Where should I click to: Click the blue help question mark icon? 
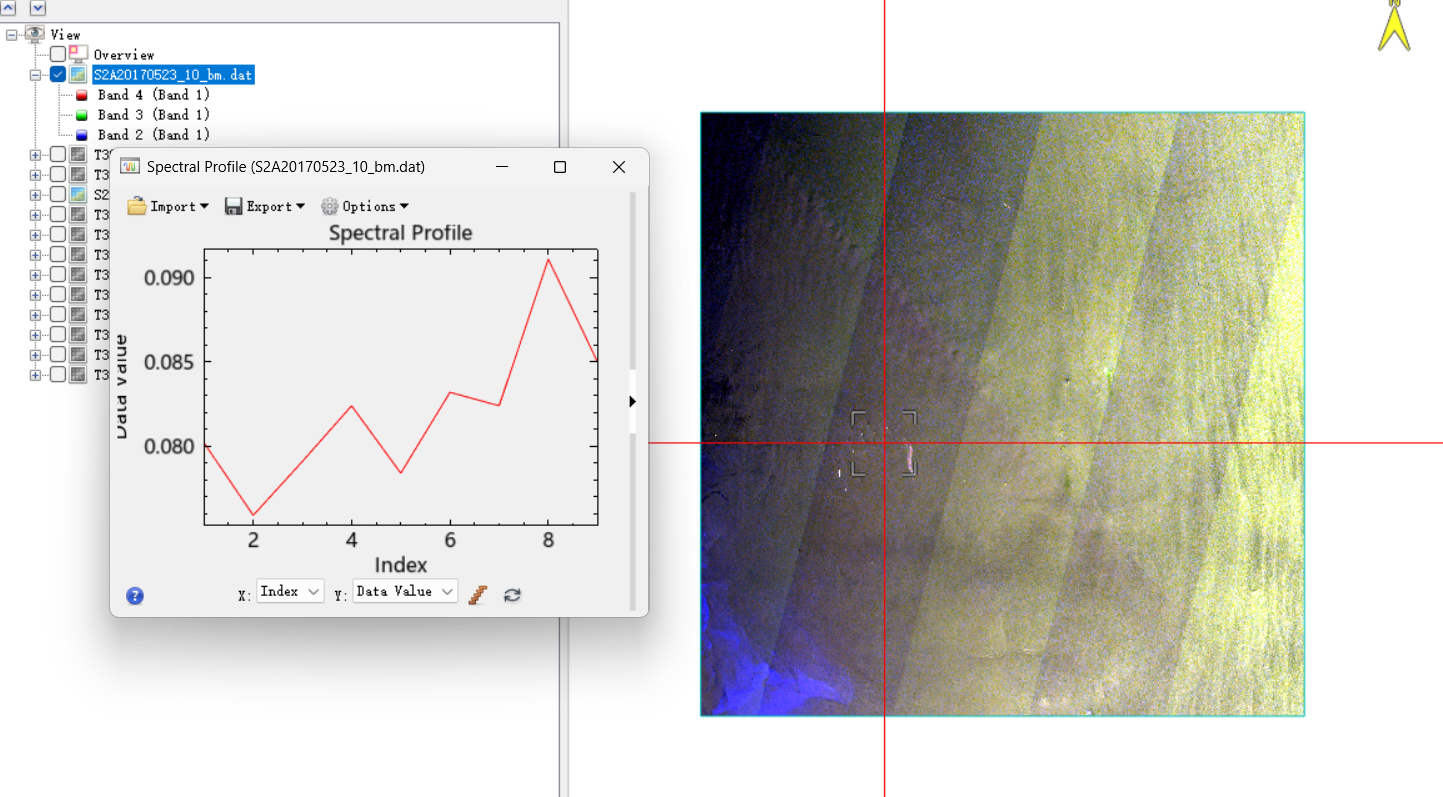tap(135, 596)
